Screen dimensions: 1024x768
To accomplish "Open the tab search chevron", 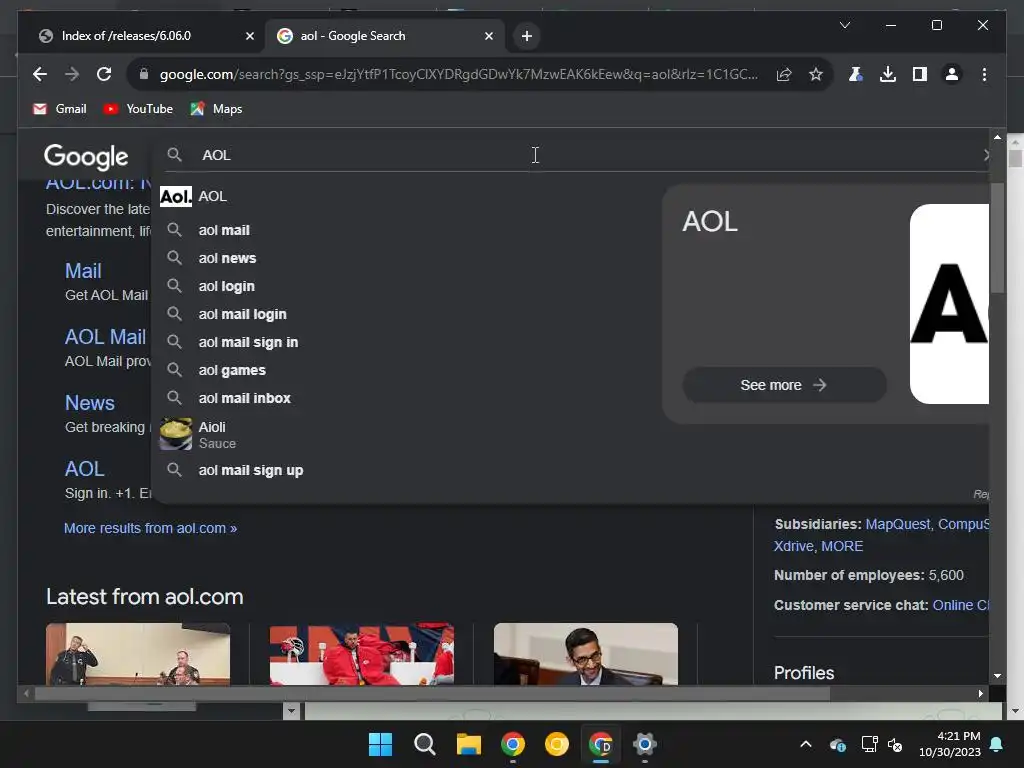I will (x=844, y=25).
